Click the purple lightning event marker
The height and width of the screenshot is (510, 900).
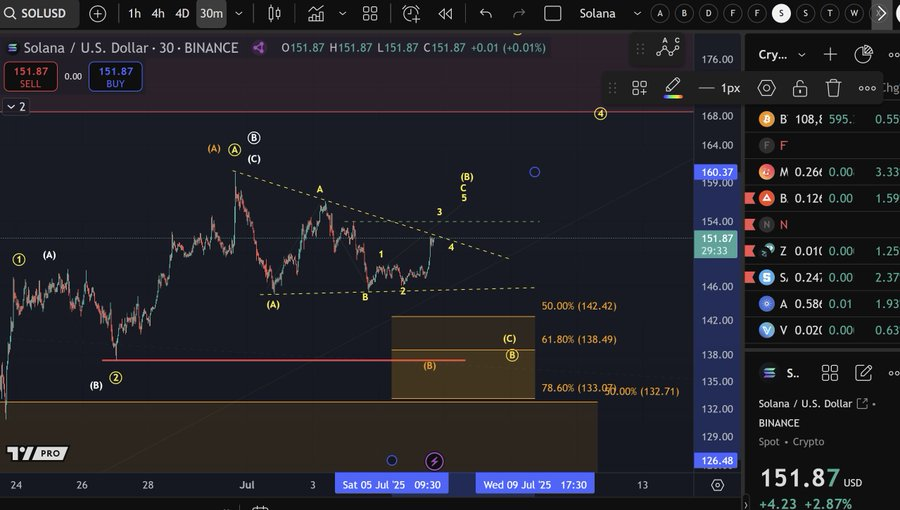click(434, 461)
